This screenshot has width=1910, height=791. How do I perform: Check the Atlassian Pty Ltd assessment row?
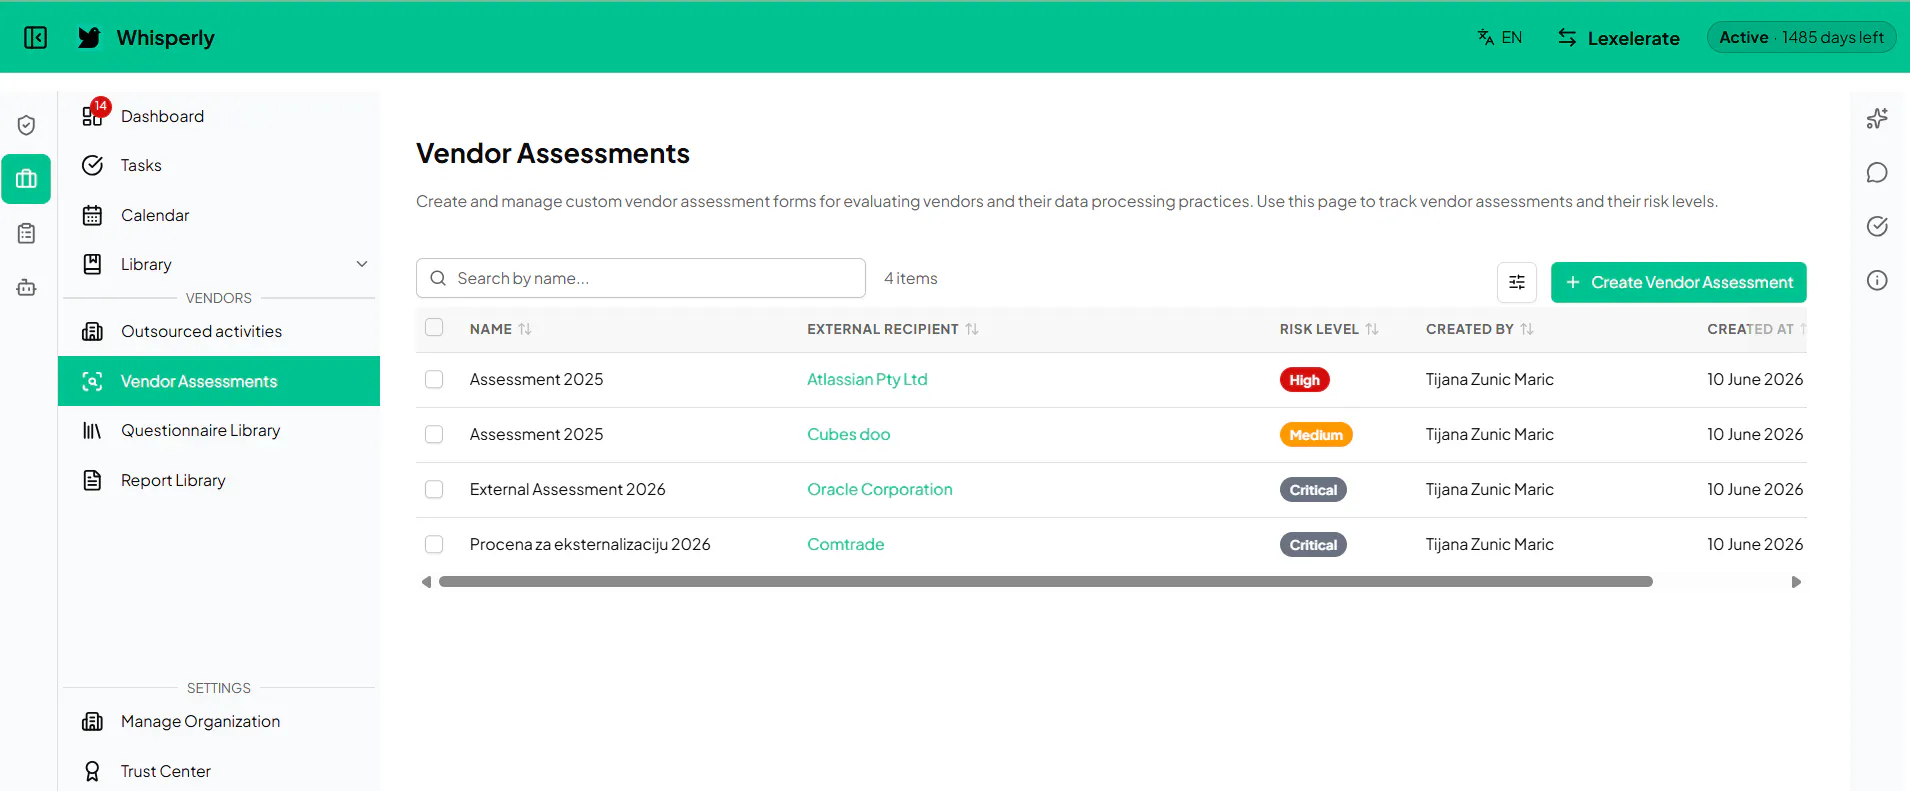click(x=434, y=379)
